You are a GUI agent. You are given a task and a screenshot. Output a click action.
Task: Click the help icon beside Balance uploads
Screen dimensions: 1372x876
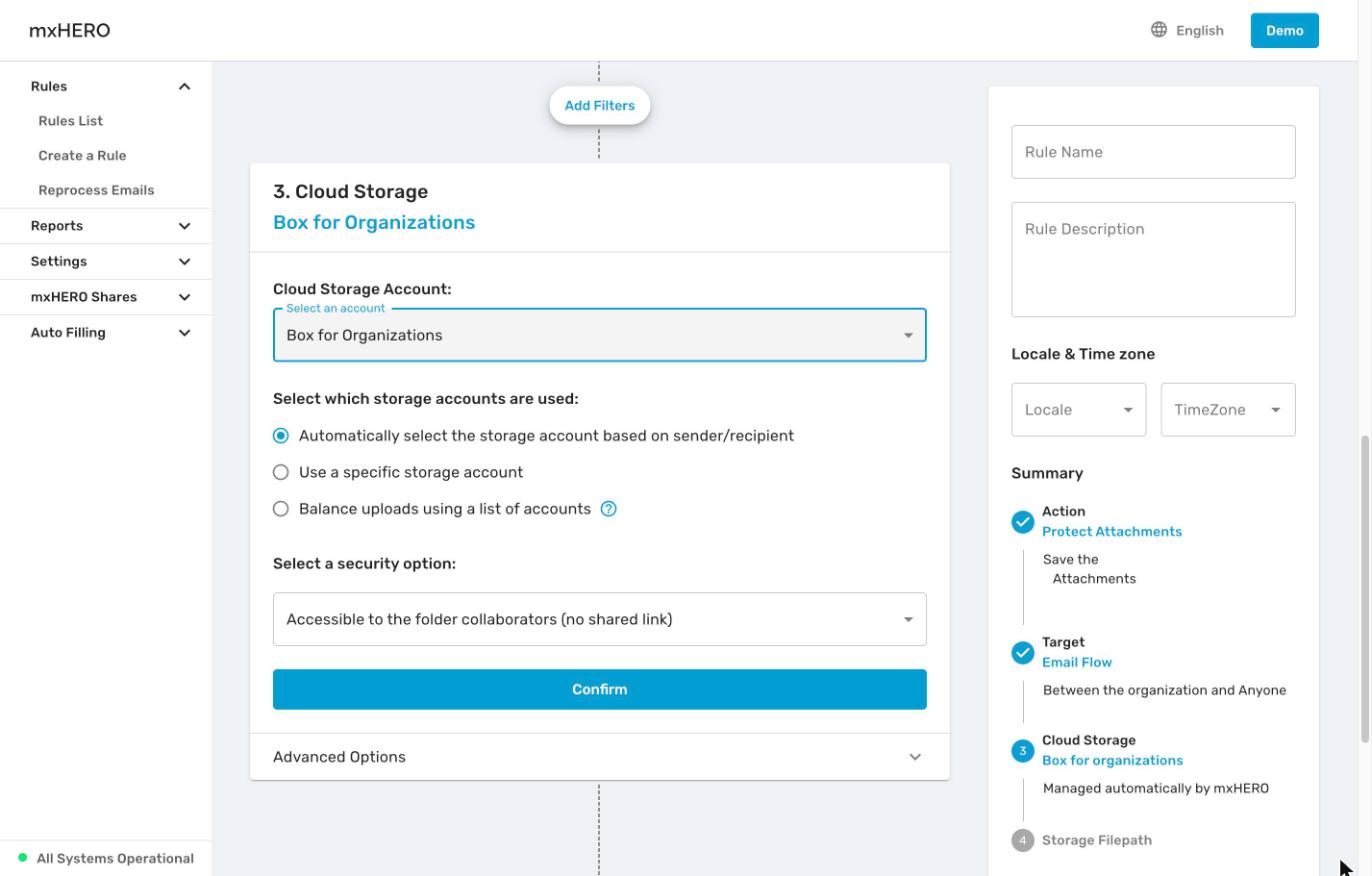pyautogui.click(x=608, y=509)
